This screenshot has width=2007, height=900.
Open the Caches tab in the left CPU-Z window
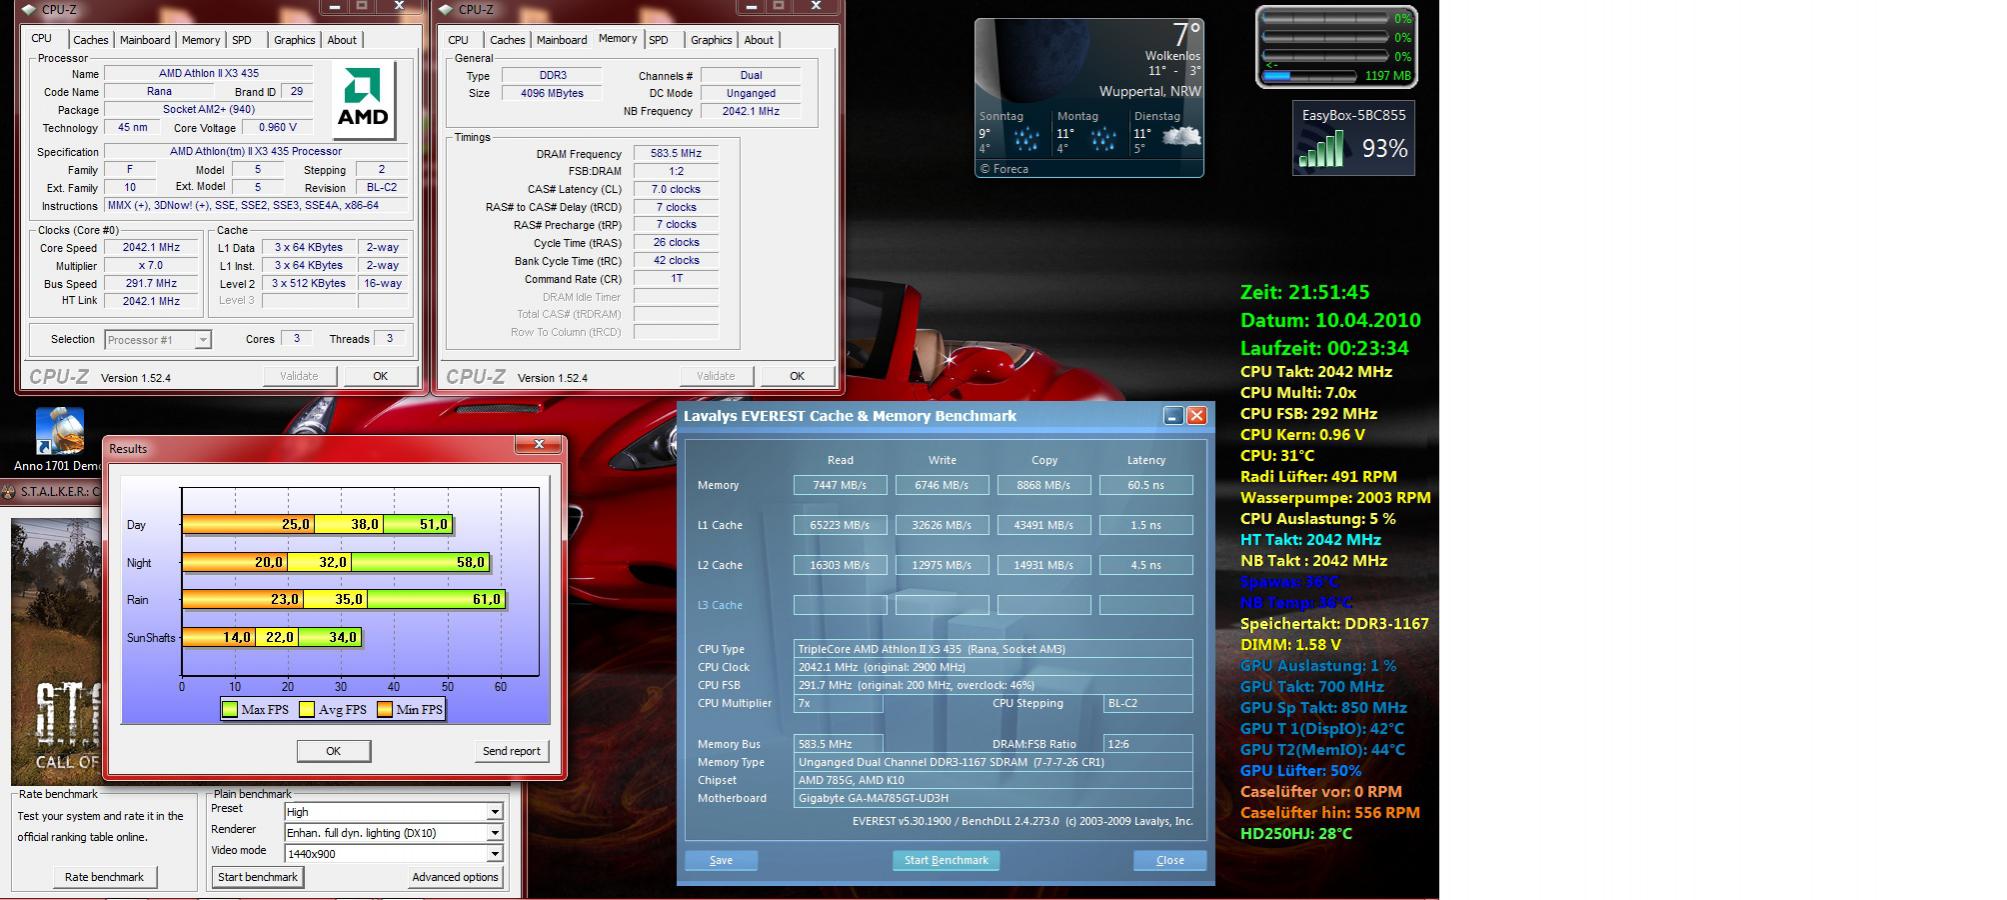[x=90, y=40]
